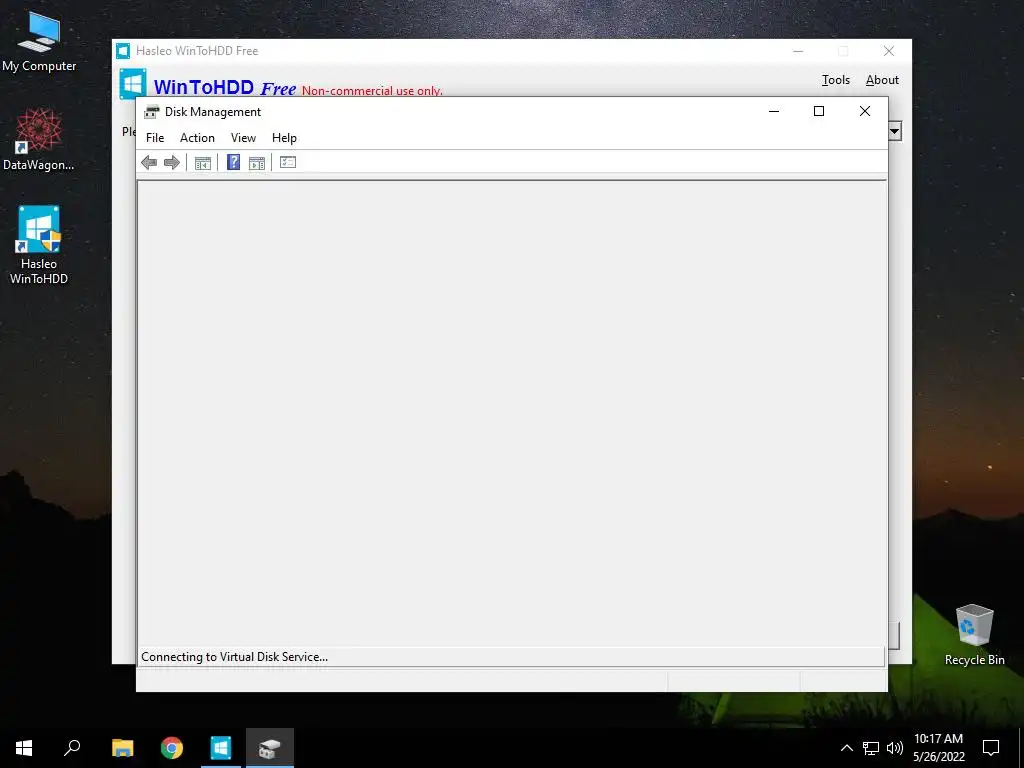1024x768 pixels.
Task: Click the Back arrow in Disk Management toolbar
Action: click(149, 163)
